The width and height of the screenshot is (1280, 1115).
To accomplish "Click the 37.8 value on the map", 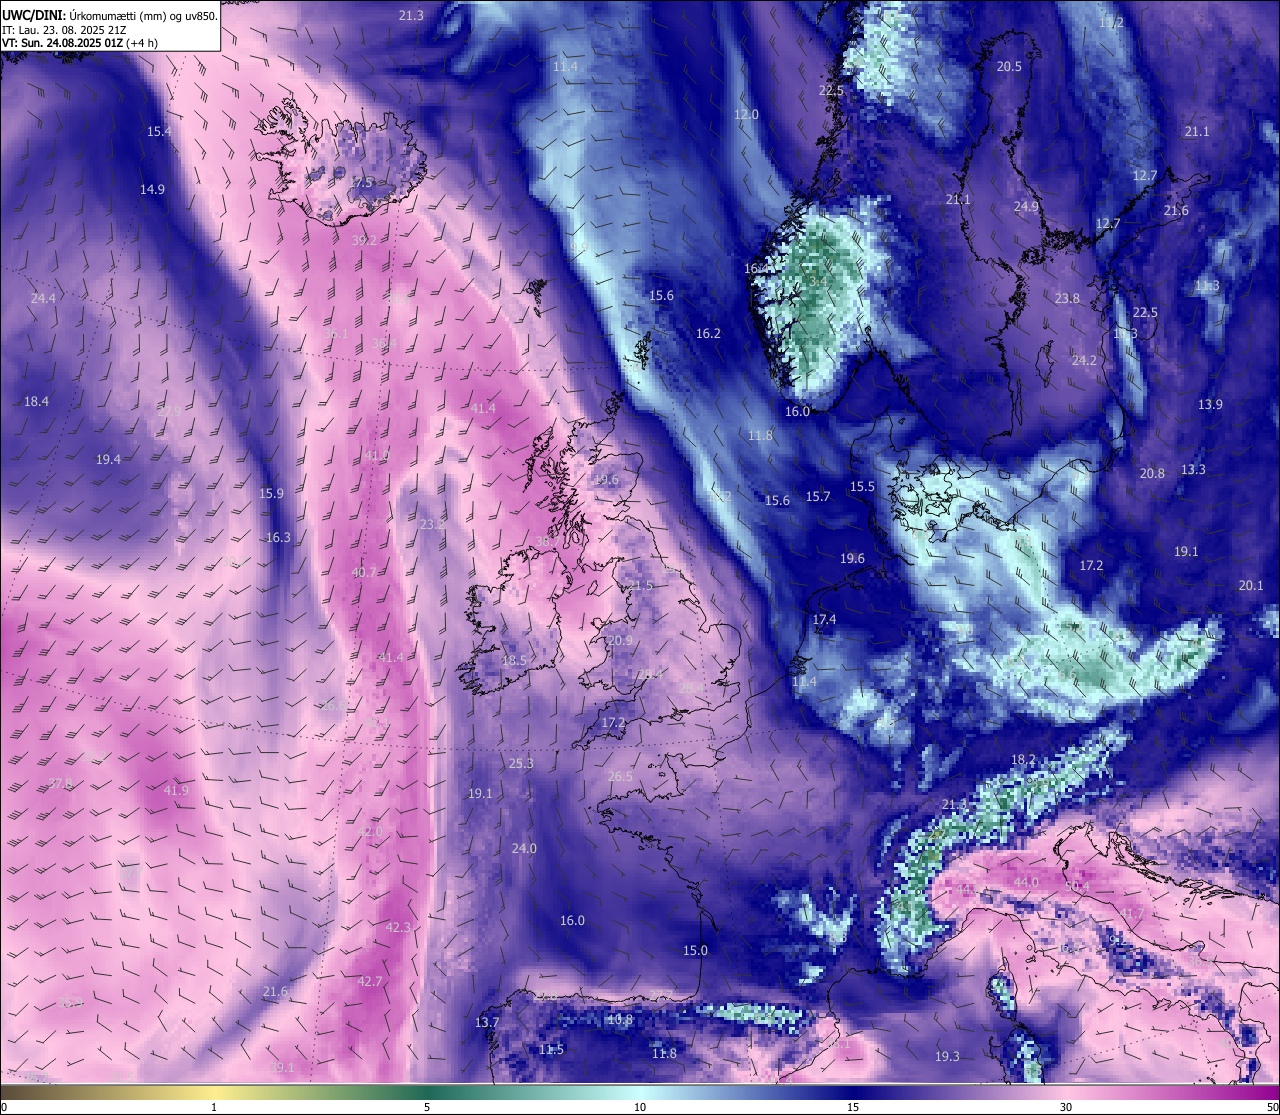I will pos(60,783).
